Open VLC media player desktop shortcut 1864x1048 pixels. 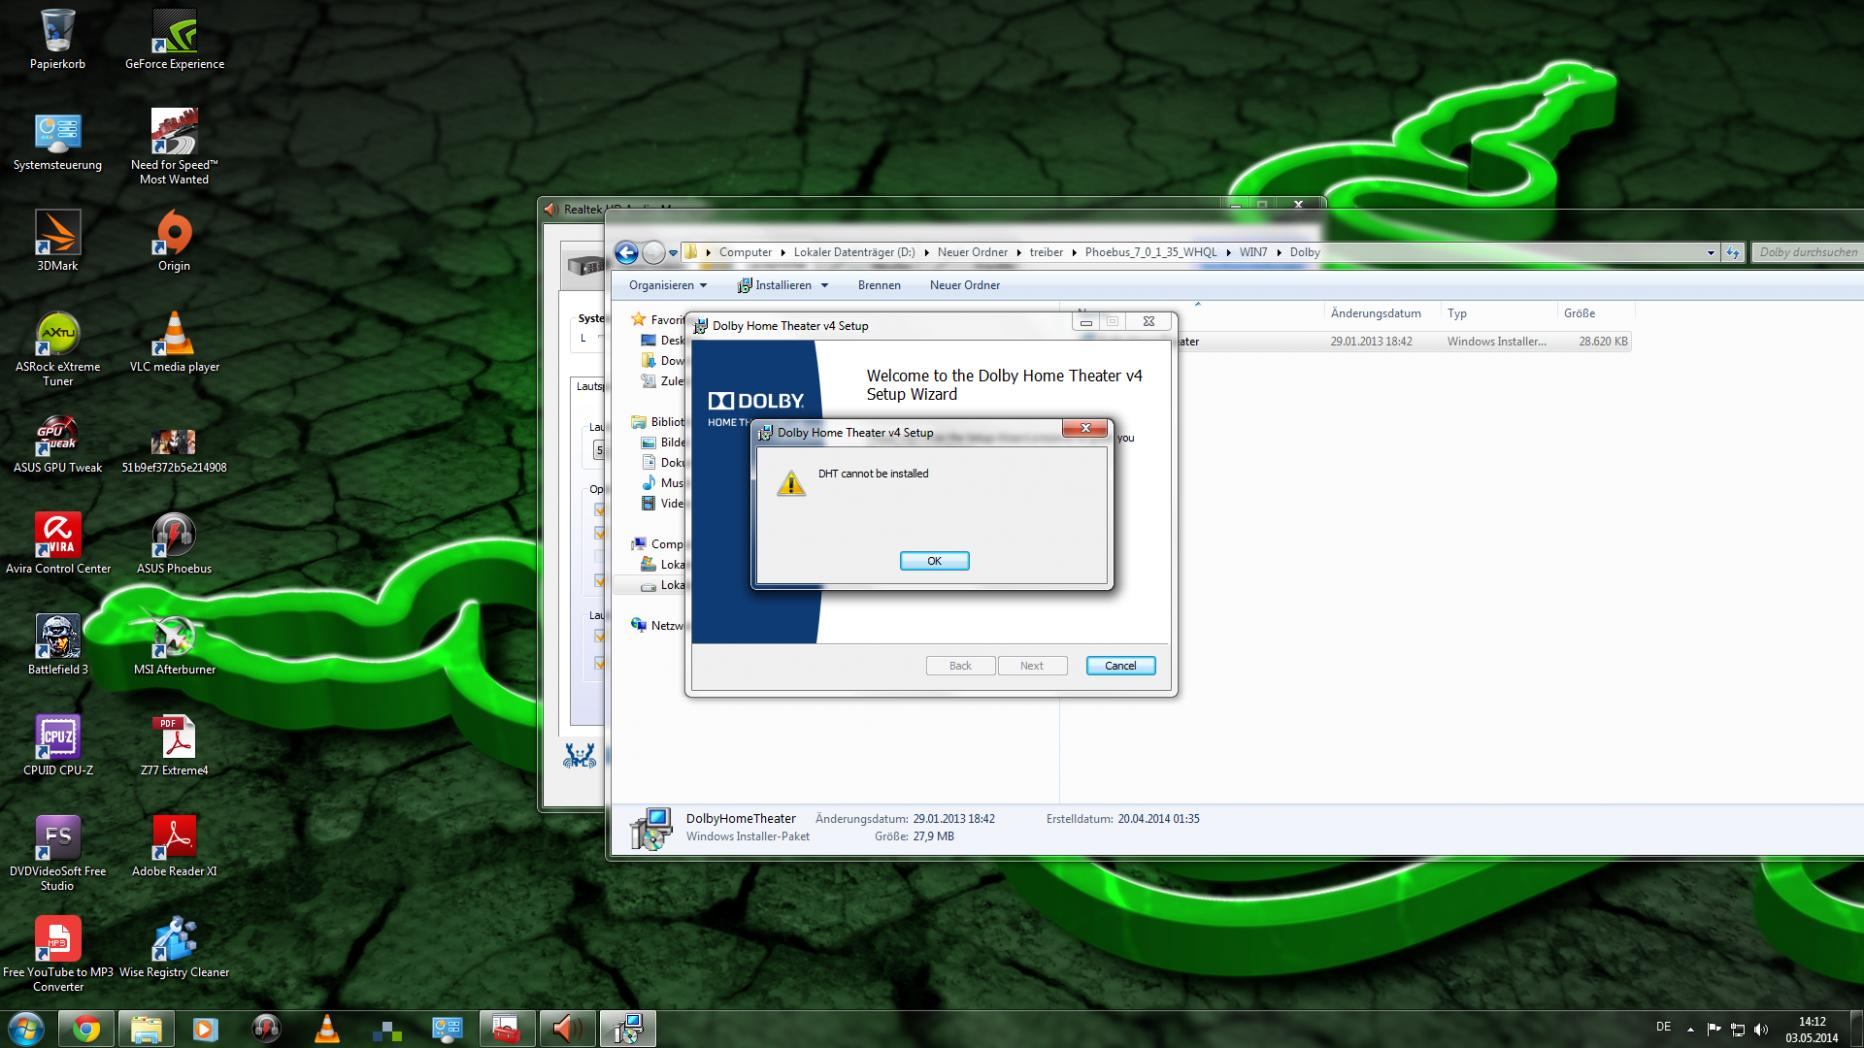pyautogui.click(x=174, y=342)
